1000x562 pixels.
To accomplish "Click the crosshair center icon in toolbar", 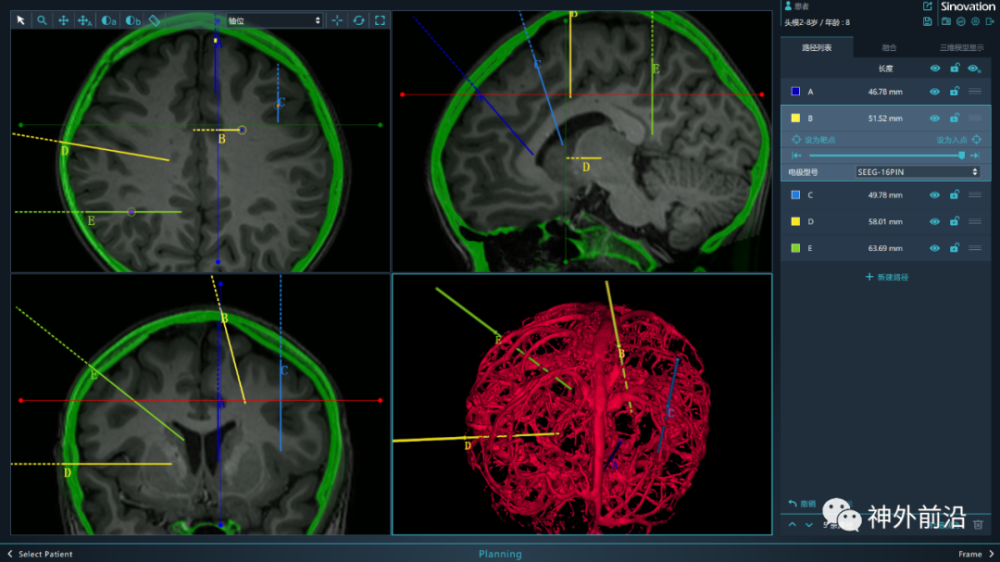I will [336, 20].
